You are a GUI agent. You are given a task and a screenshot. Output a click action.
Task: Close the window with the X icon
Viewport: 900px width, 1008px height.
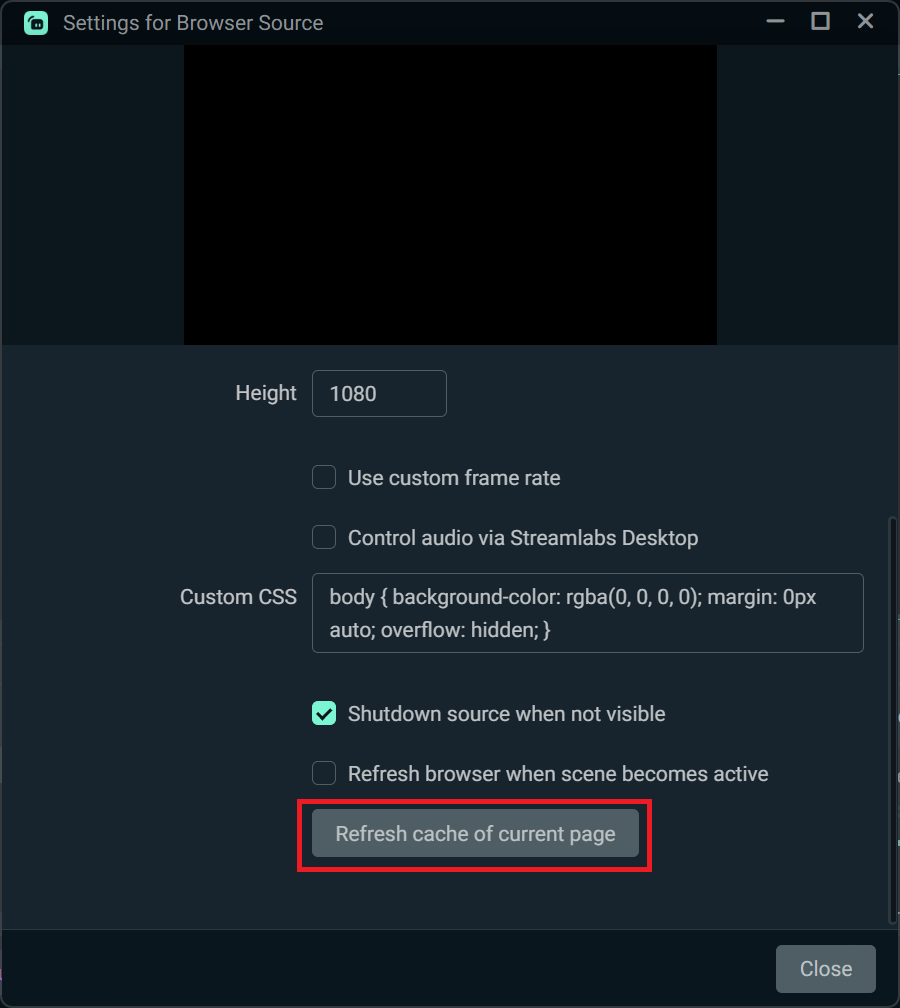865,21
